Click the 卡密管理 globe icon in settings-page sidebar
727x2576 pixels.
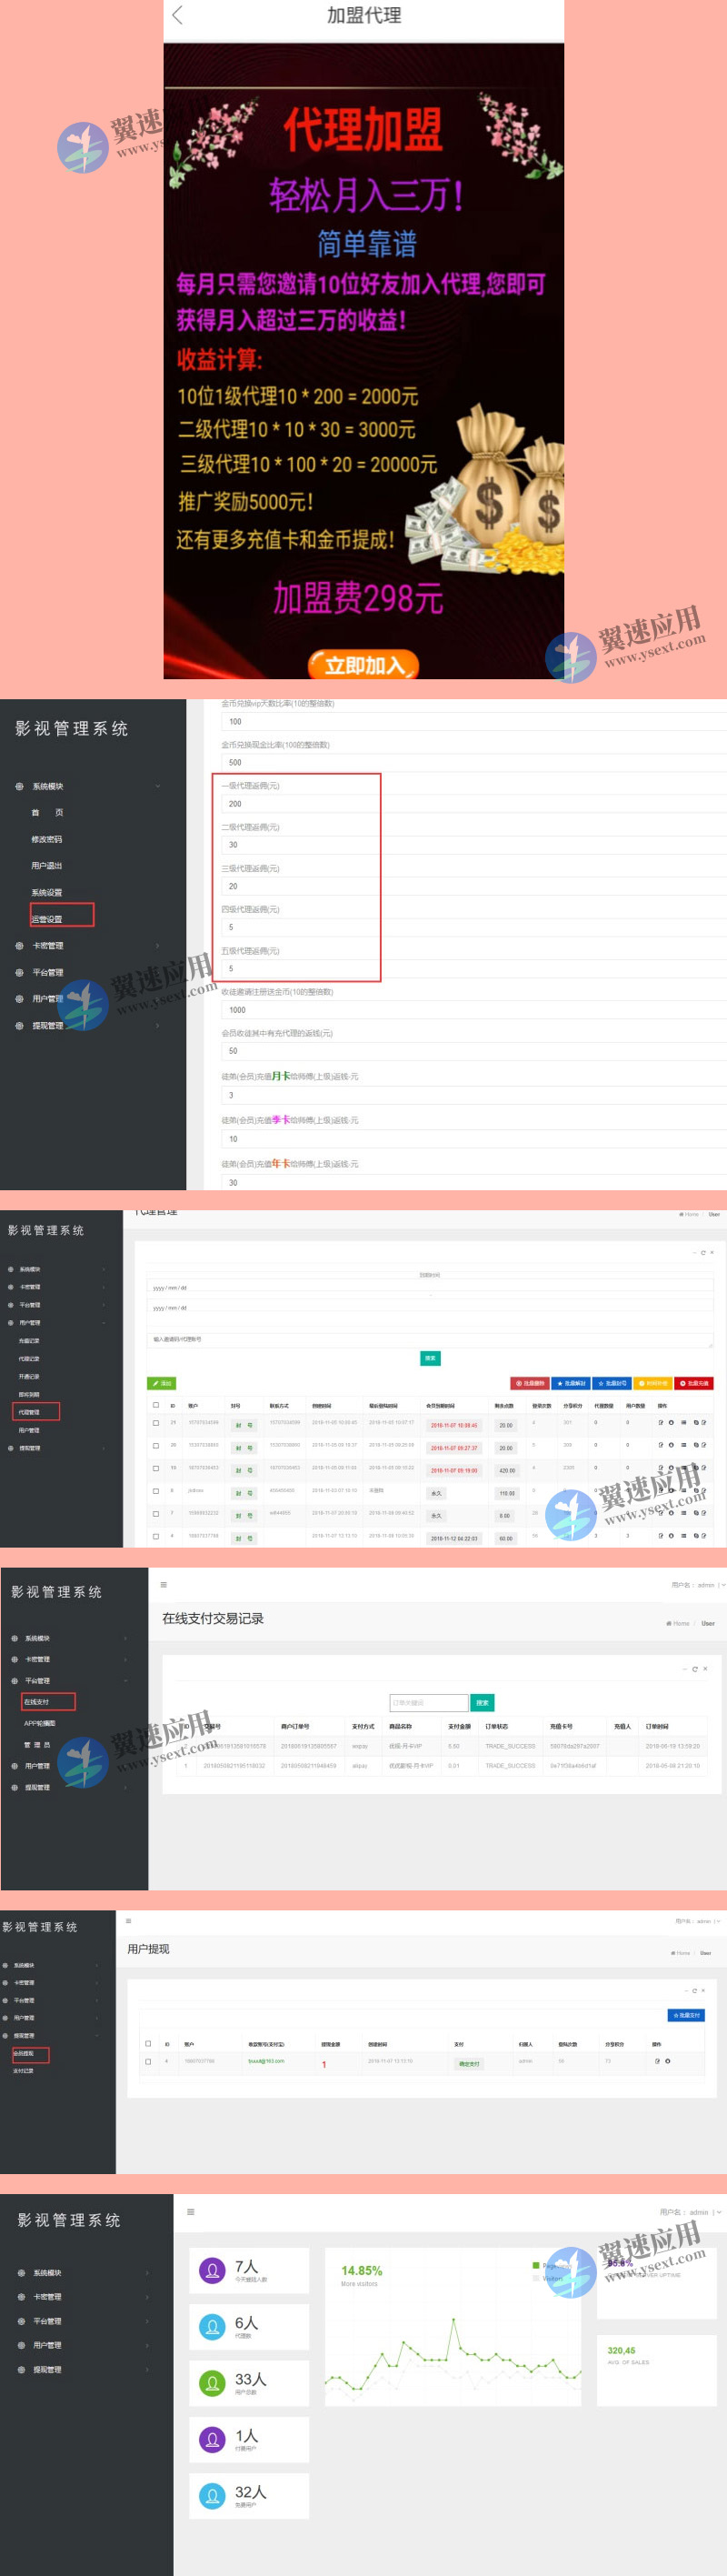point(19,945)
